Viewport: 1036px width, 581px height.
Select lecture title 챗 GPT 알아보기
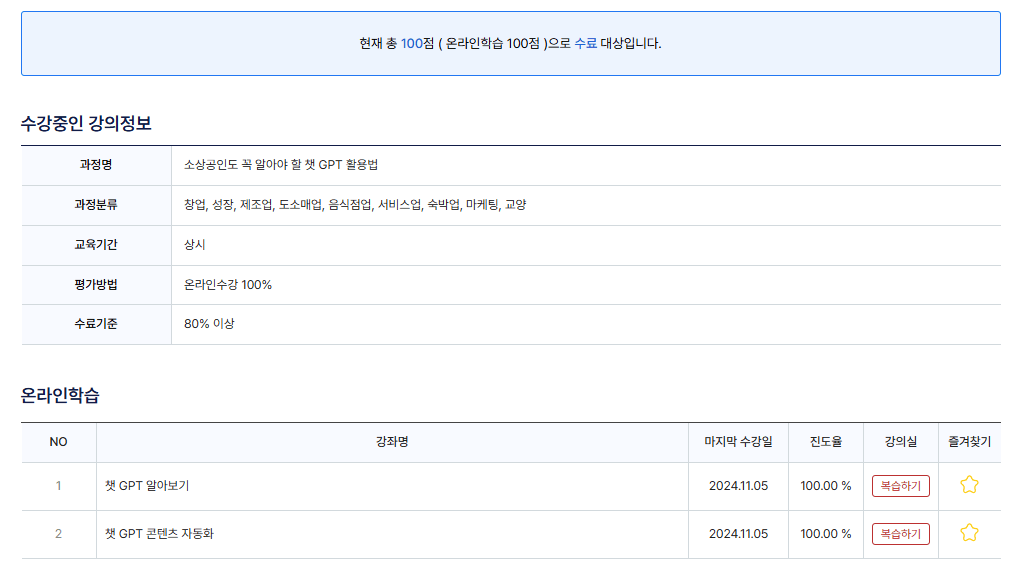click(147, 486)
